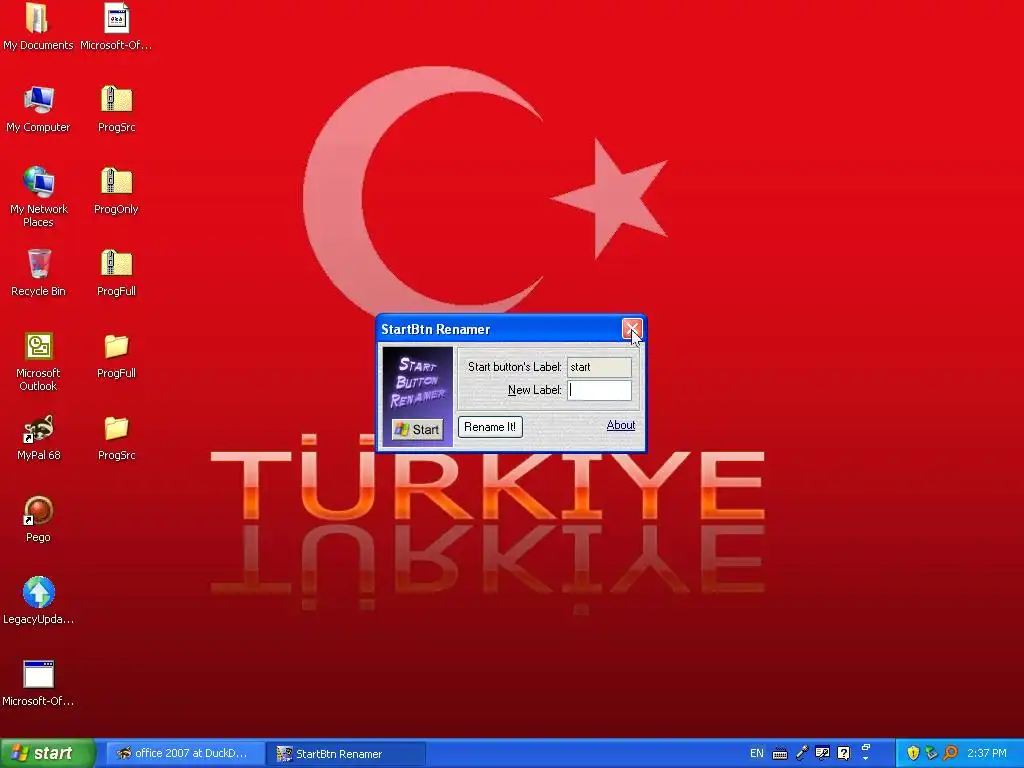
Task: Select the plain ProgSrc folder icon
Action: click(116, 438)
